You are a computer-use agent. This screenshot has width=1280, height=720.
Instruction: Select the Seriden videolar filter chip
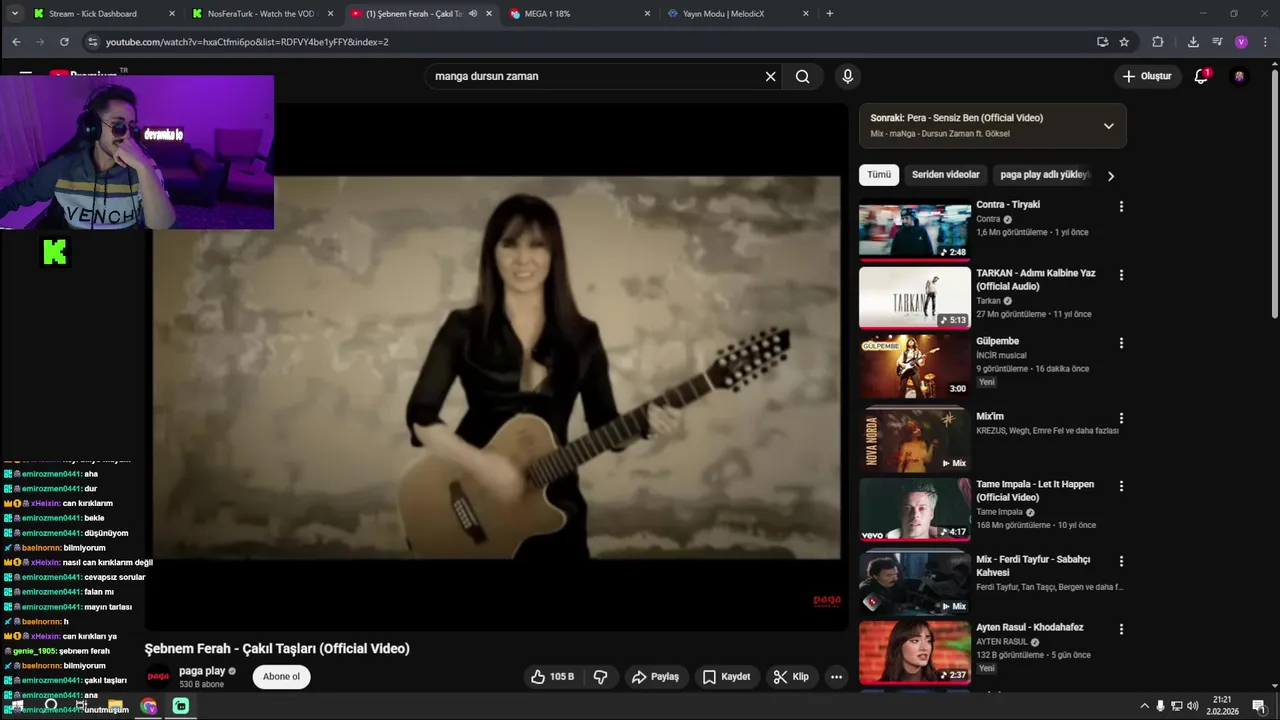(x=945, y=175)
